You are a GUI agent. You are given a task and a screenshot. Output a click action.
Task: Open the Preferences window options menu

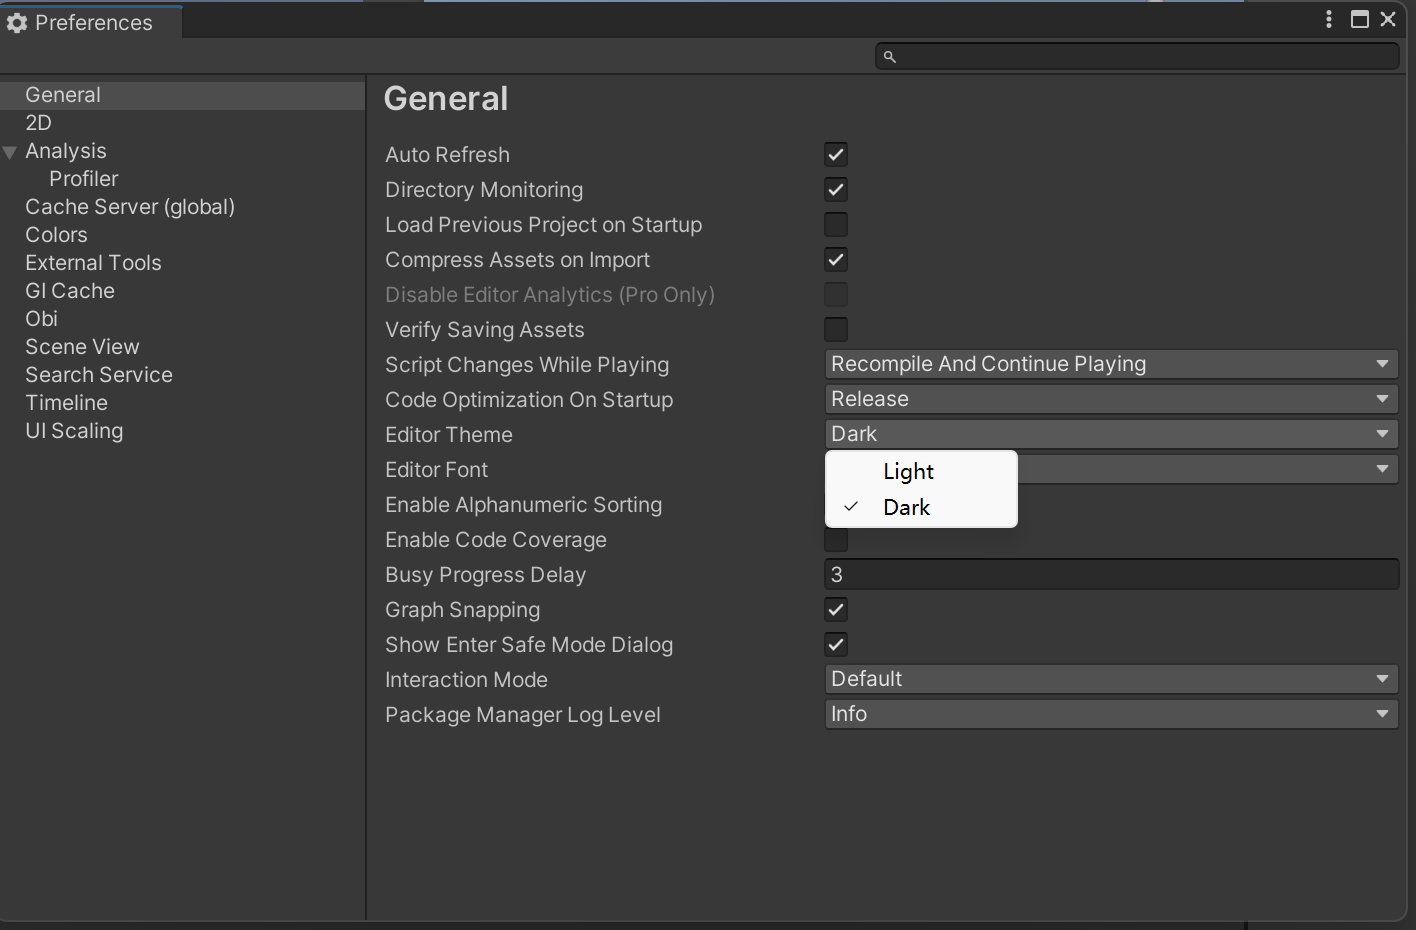(x=1329, y=19)
